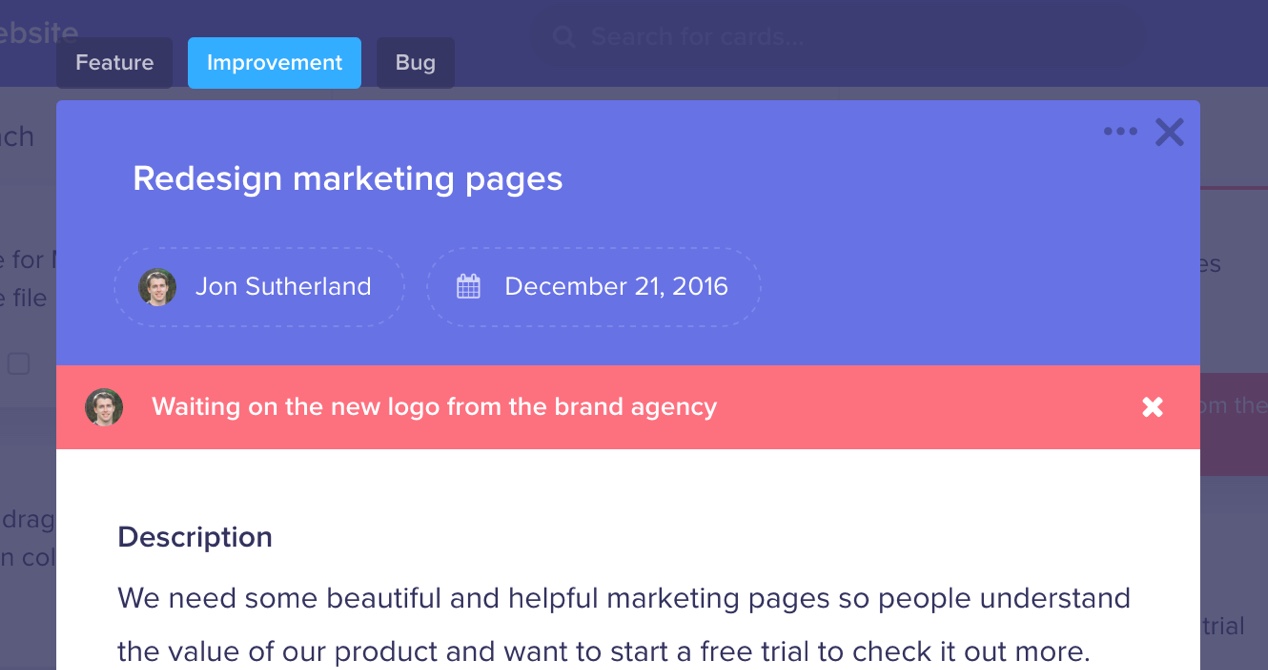Viewport: 1268px width, 670px height.
Task: Select the Bug label tag
Action: 415,63
